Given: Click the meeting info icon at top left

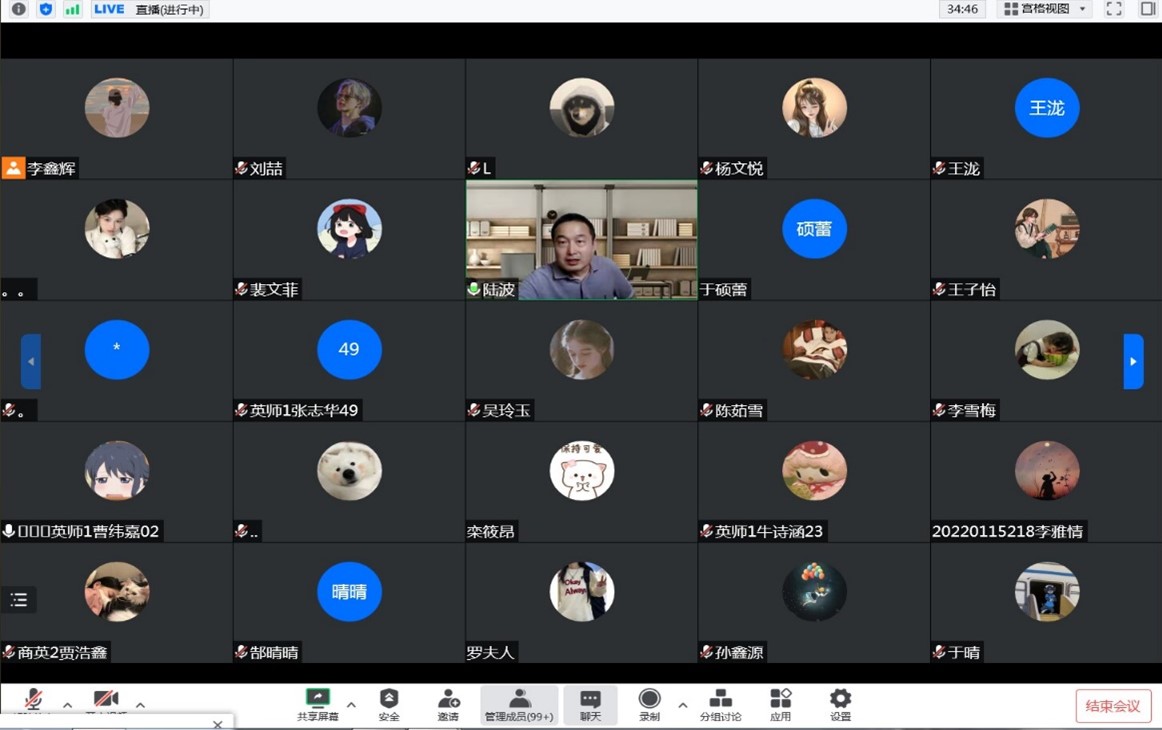Looking at the screenshot, I should tap(18, 9).
